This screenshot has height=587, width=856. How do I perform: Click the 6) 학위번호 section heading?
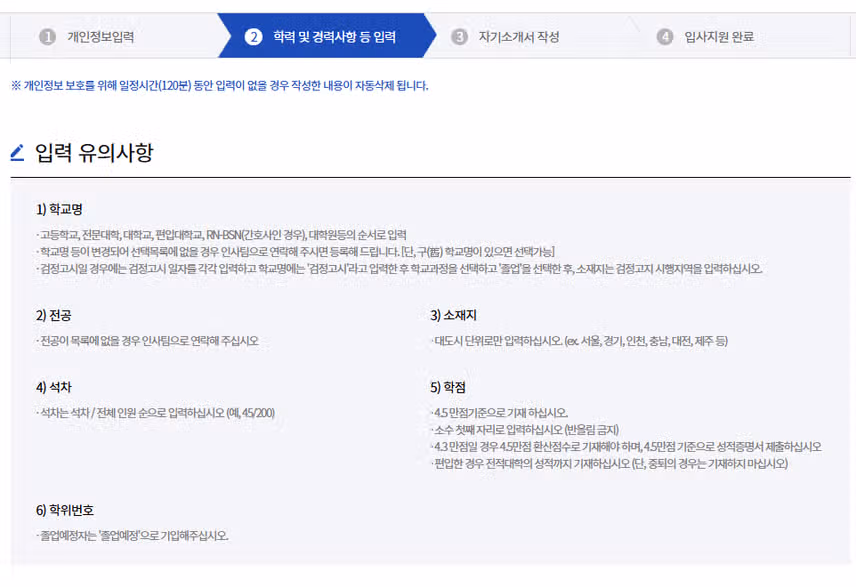65,510
